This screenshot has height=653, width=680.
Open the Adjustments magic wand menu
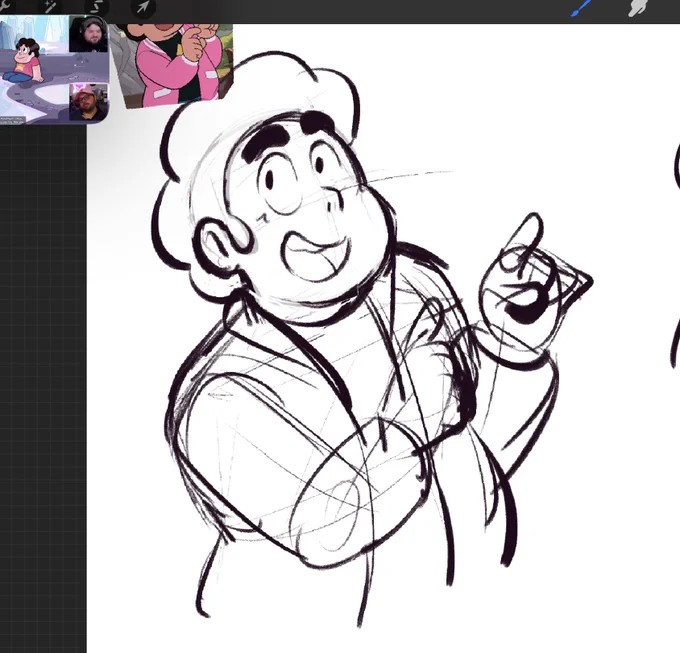click(x=51, y=7)
